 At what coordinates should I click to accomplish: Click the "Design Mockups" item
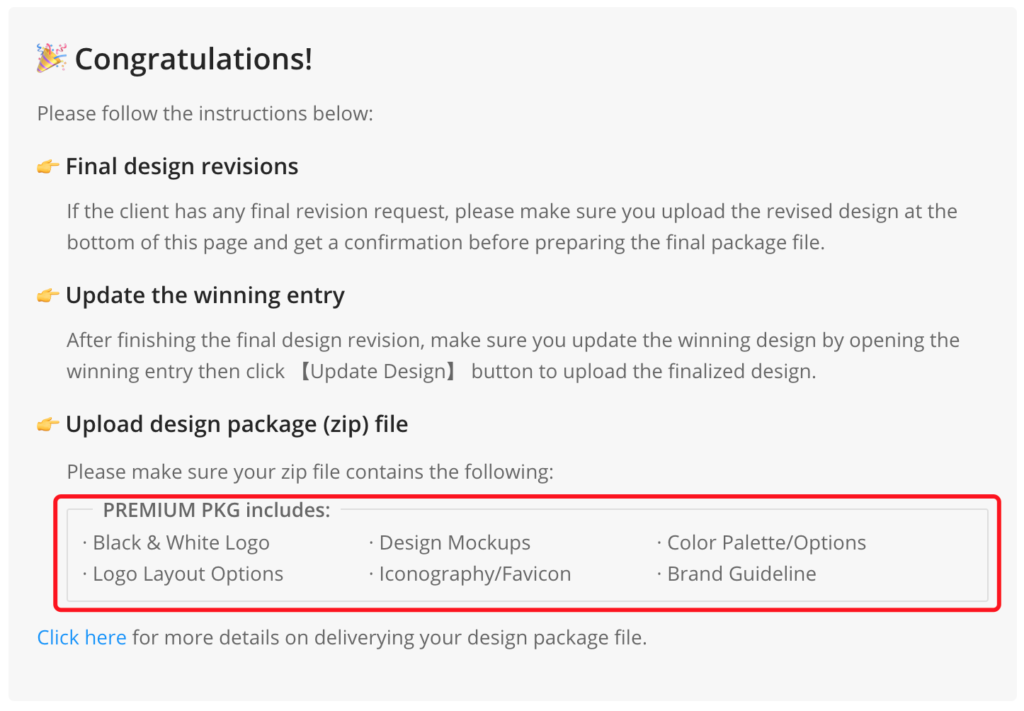[455, 543]
